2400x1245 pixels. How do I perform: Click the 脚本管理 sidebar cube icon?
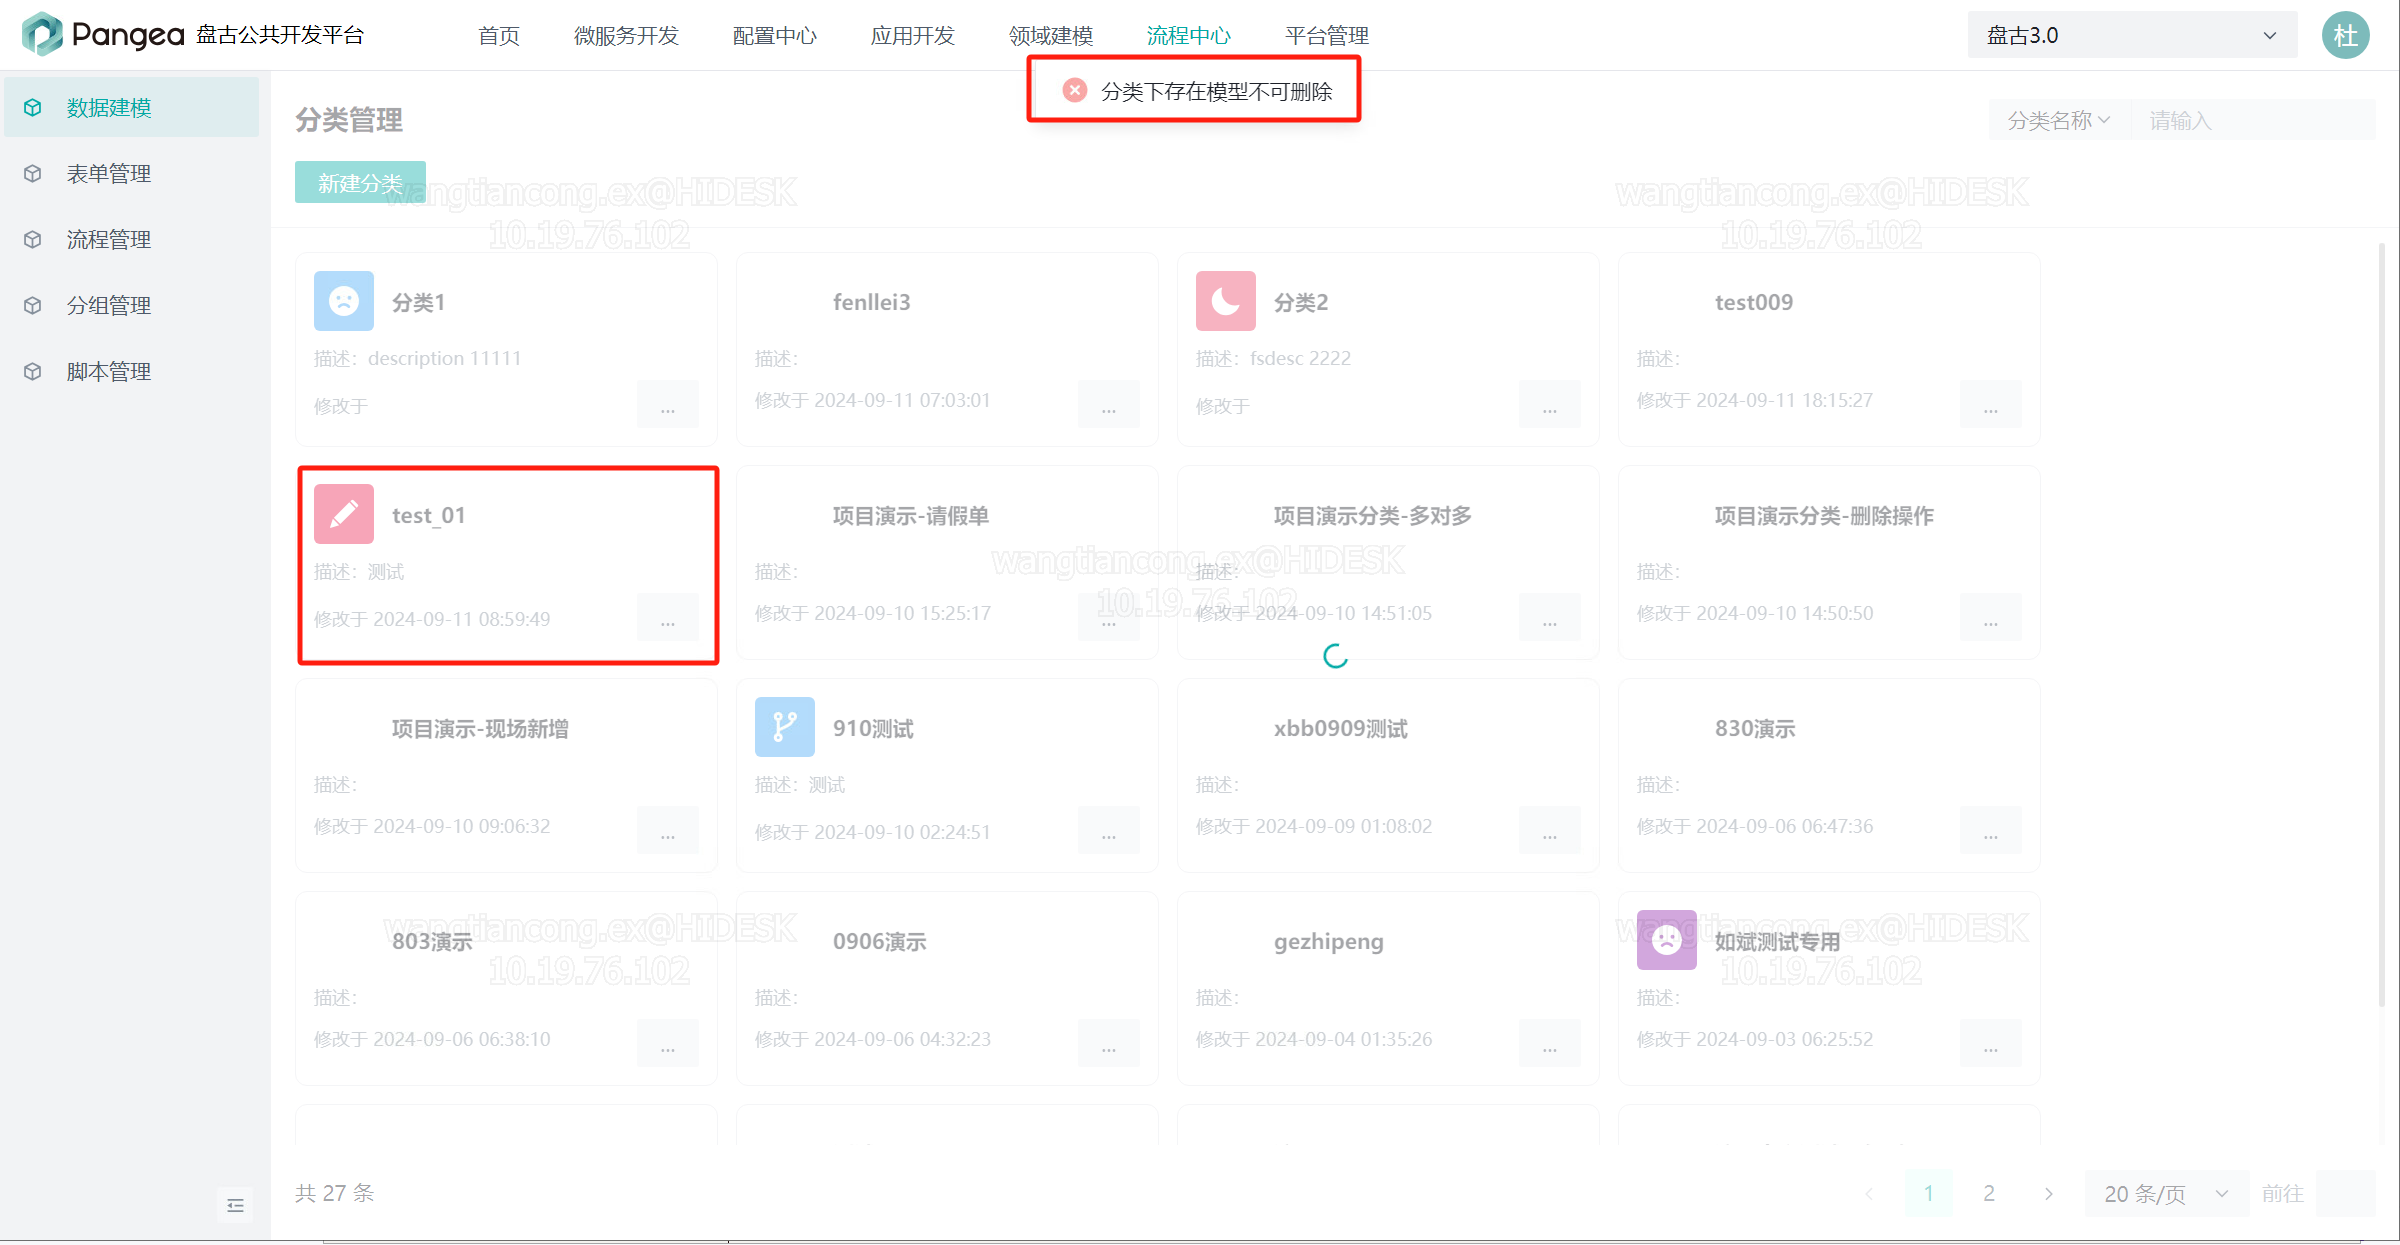tap(33, 371)
